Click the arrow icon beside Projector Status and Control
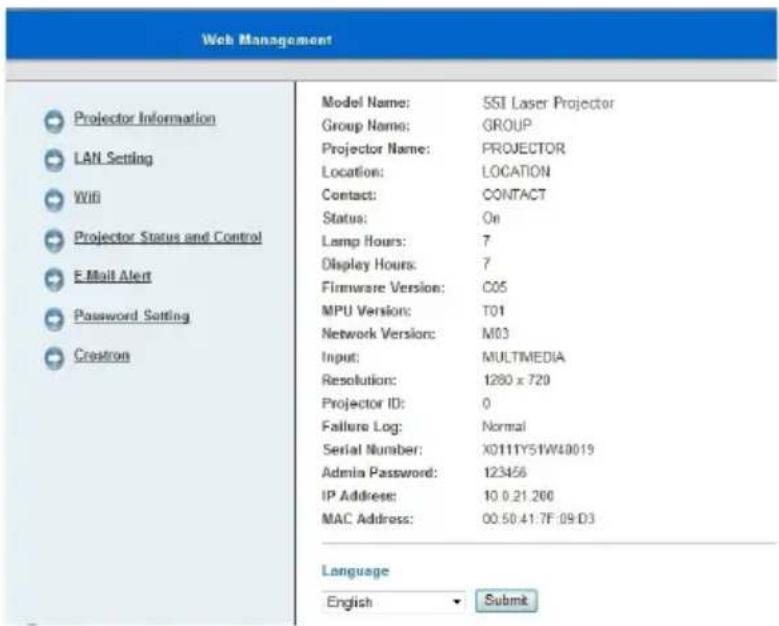 54,240
